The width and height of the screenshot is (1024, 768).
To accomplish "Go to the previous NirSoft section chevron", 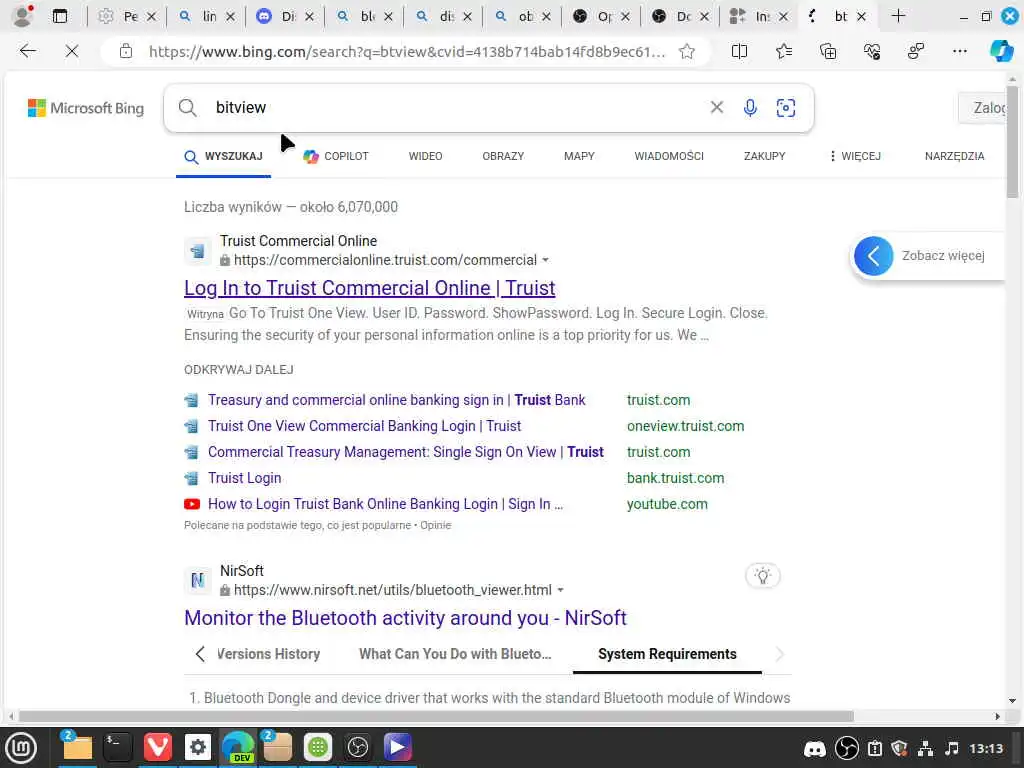I will pos(200,654).
